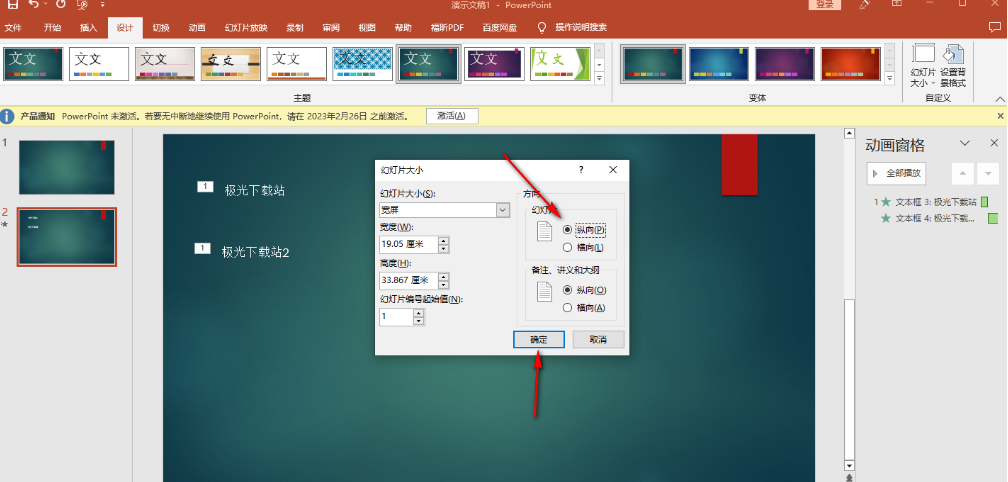The height and width of the screenshot is (482, 1008).
Task: Switch to the Insert (插入) tab
Action: pos(88,28)
